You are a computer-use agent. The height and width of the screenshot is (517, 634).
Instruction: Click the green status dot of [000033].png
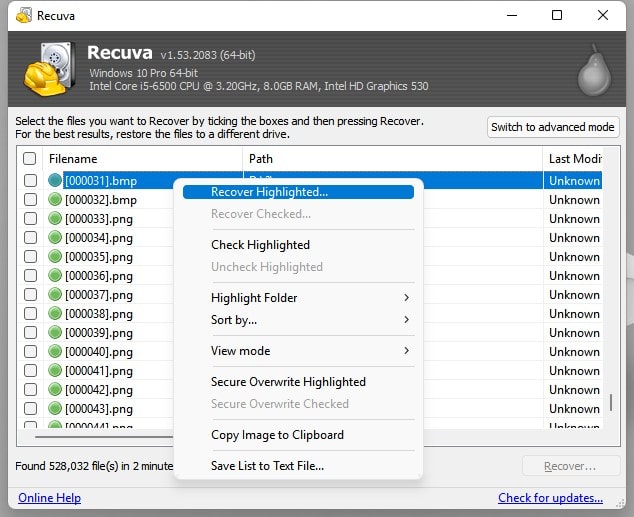tap(55, 218)
